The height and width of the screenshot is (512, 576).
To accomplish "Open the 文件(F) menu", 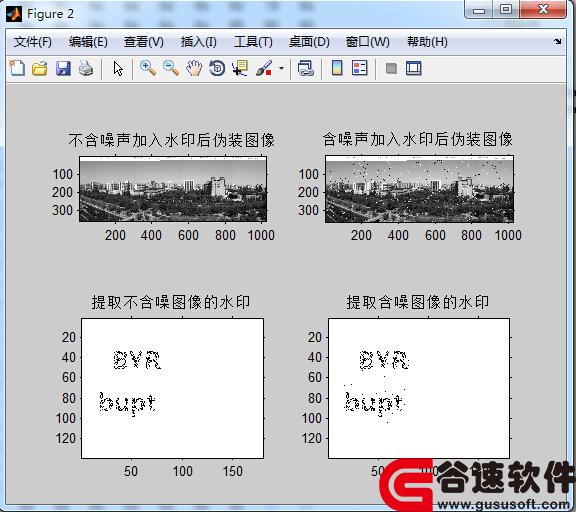I will pyautogui.click(x=33, y=42).
